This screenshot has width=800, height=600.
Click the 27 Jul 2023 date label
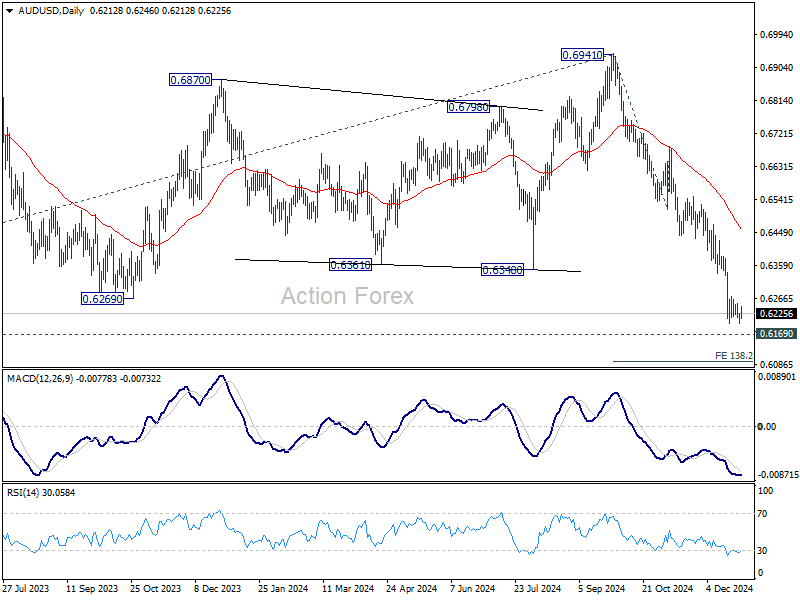(26, 588)
